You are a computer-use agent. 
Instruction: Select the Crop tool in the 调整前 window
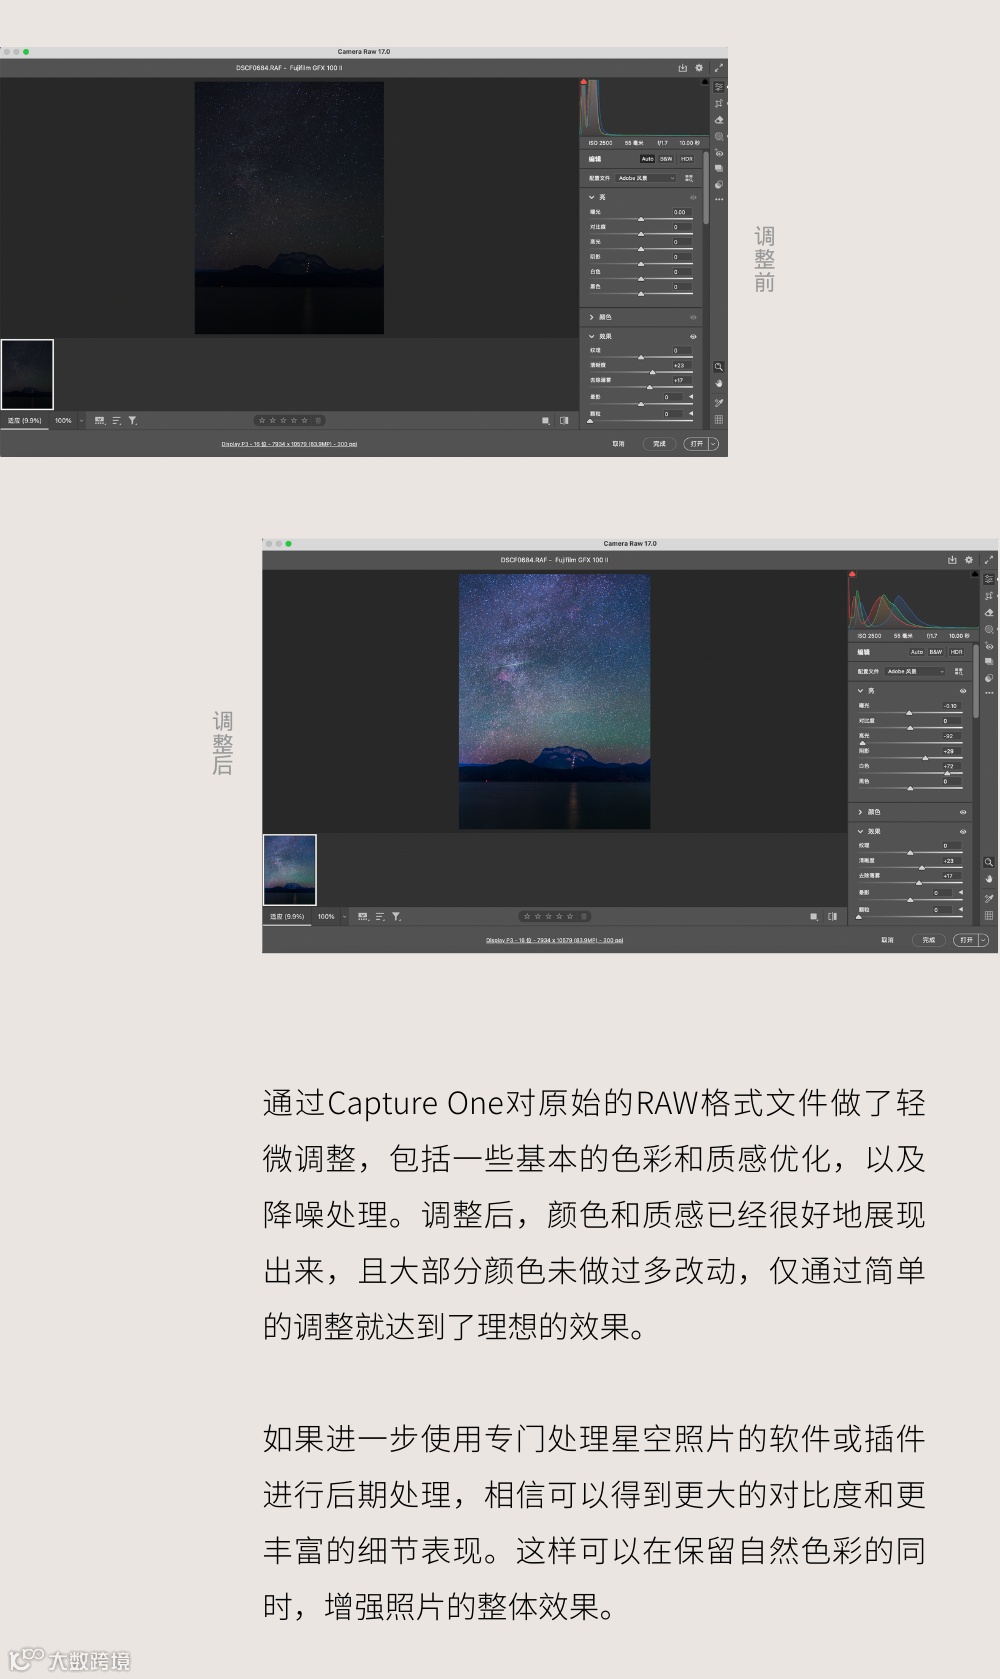719,104
